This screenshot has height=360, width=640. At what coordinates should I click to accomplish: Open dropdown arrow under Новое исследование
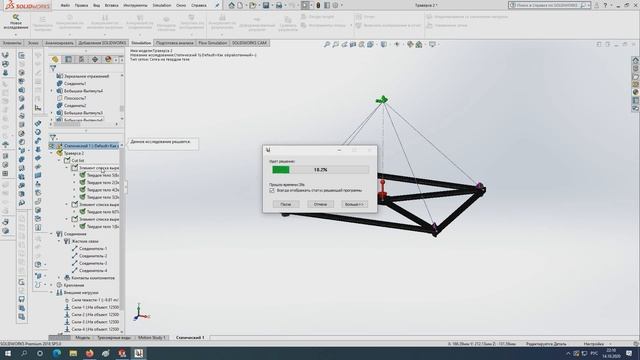16,34
